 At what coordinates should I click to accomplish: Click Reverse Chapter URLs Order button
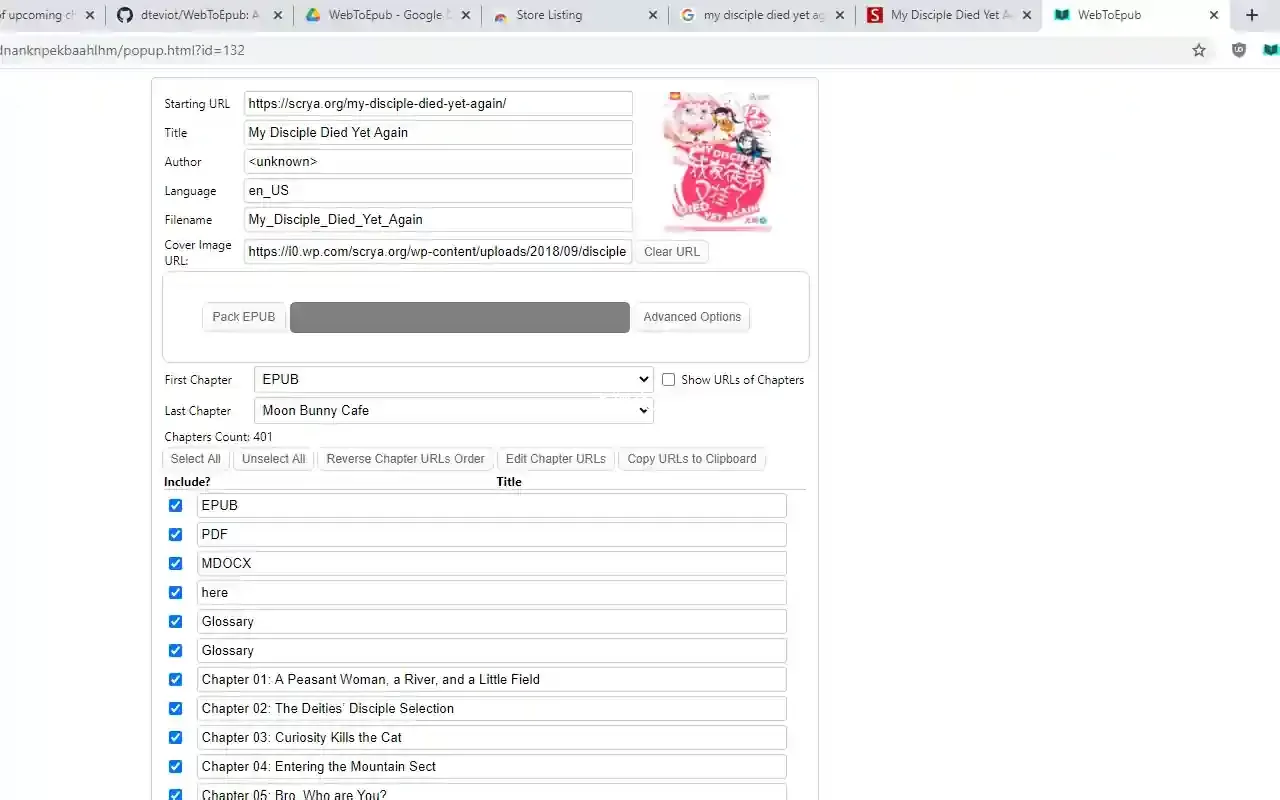click(x=405, y=459)
